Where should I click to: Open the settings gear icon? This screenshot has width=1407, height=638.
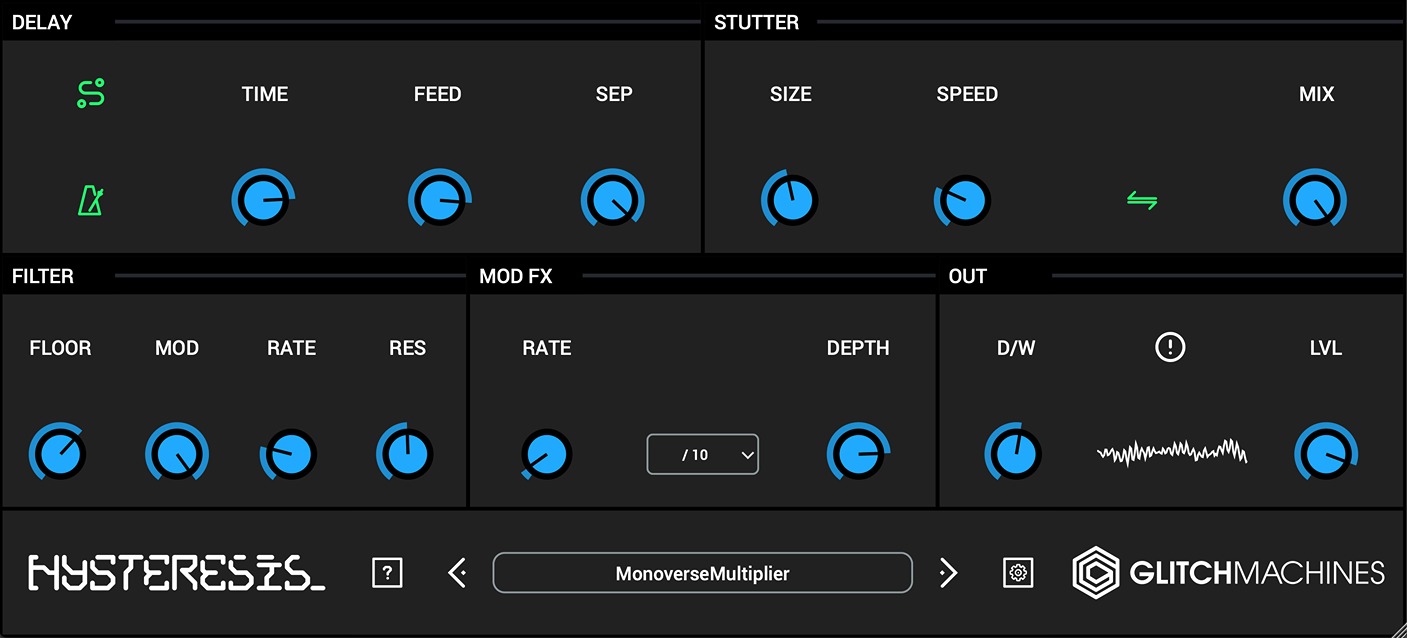coord(1018,573)
